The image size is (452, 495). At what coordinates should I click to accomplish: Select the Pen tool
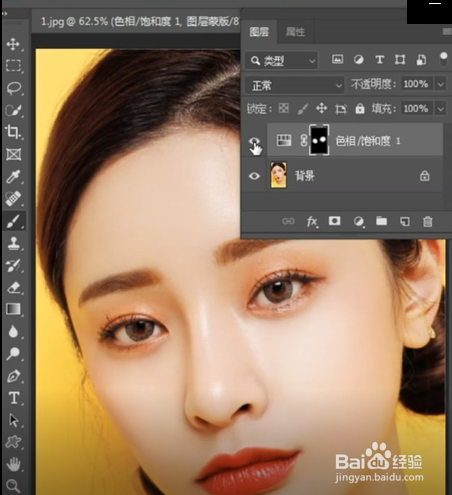coord(13,376)
